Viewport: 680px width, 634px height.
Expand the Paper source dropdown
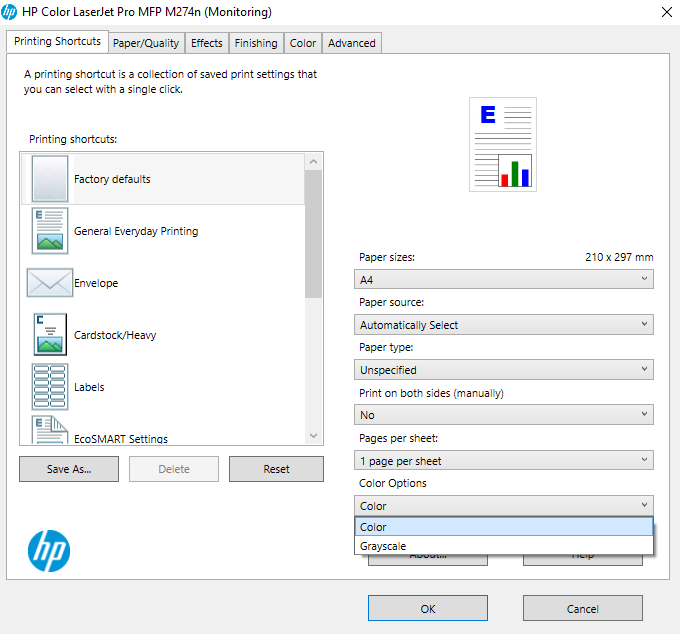pyautogui.click(x=504, y=325)
